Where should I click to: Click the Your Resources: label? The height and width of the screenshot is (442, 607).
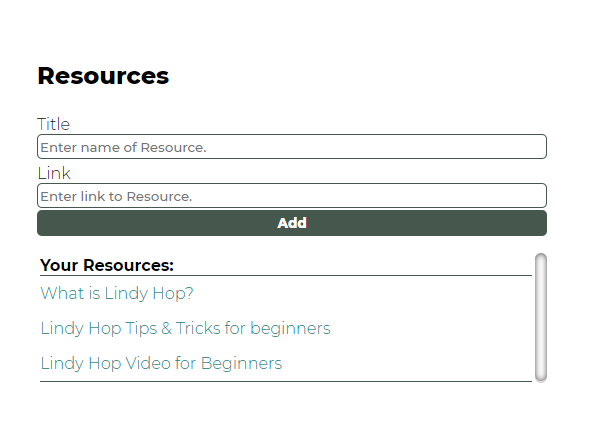coord(107,265)
